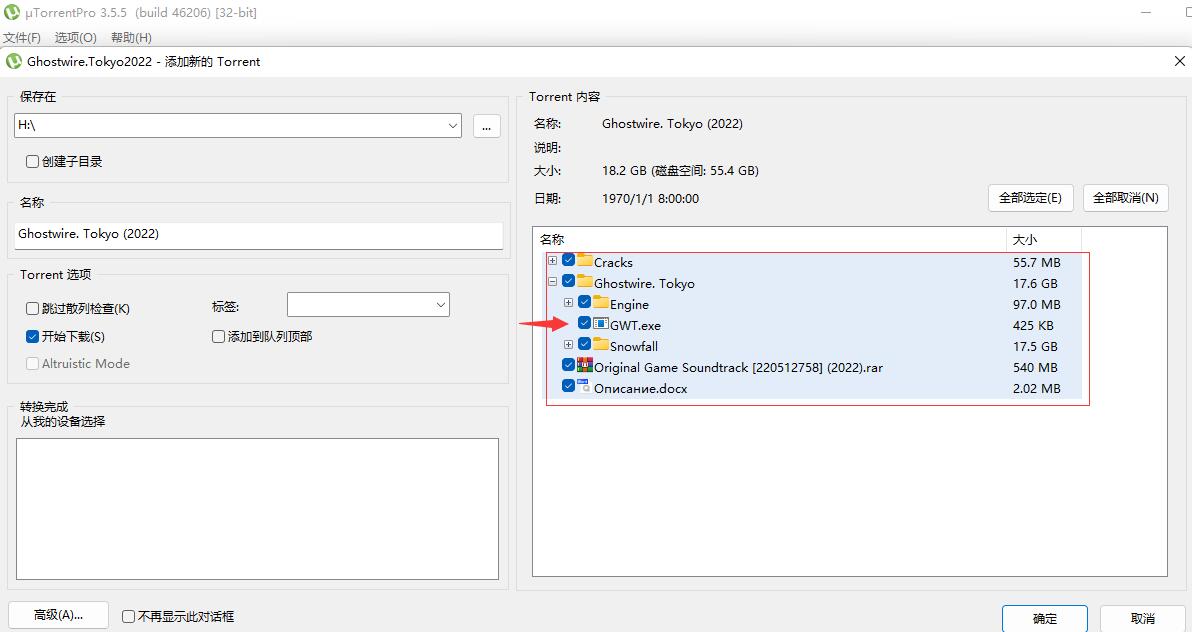1192x632 pixels.
Task: Toggle the 跳过散列检查(K) checkbox
Action: 33,309
